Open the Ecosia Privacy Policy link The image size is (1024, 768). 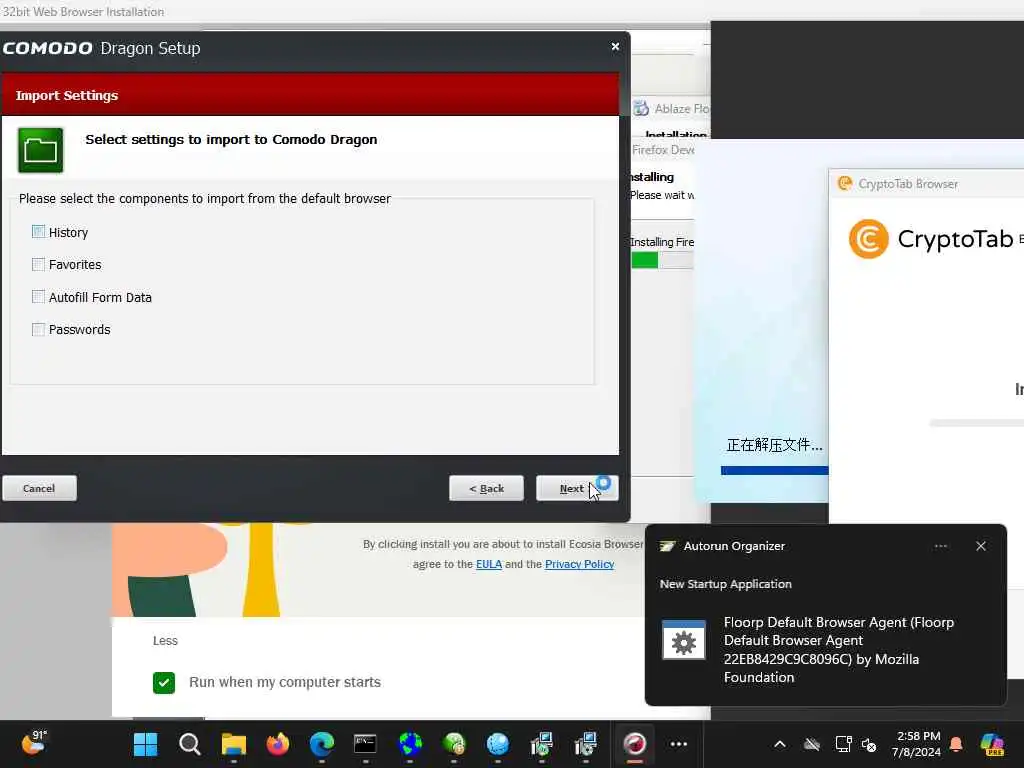pos(579,564)
